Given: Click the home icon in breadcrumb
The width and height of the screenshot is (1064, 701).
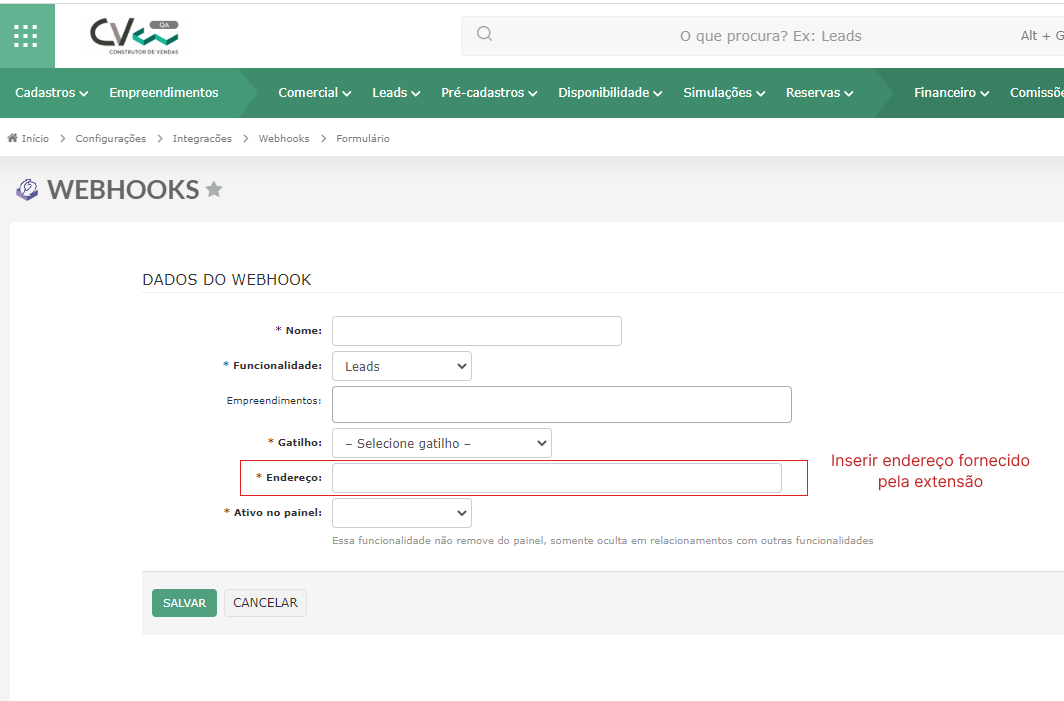Looking at the screenshot, I should point(12,138).
